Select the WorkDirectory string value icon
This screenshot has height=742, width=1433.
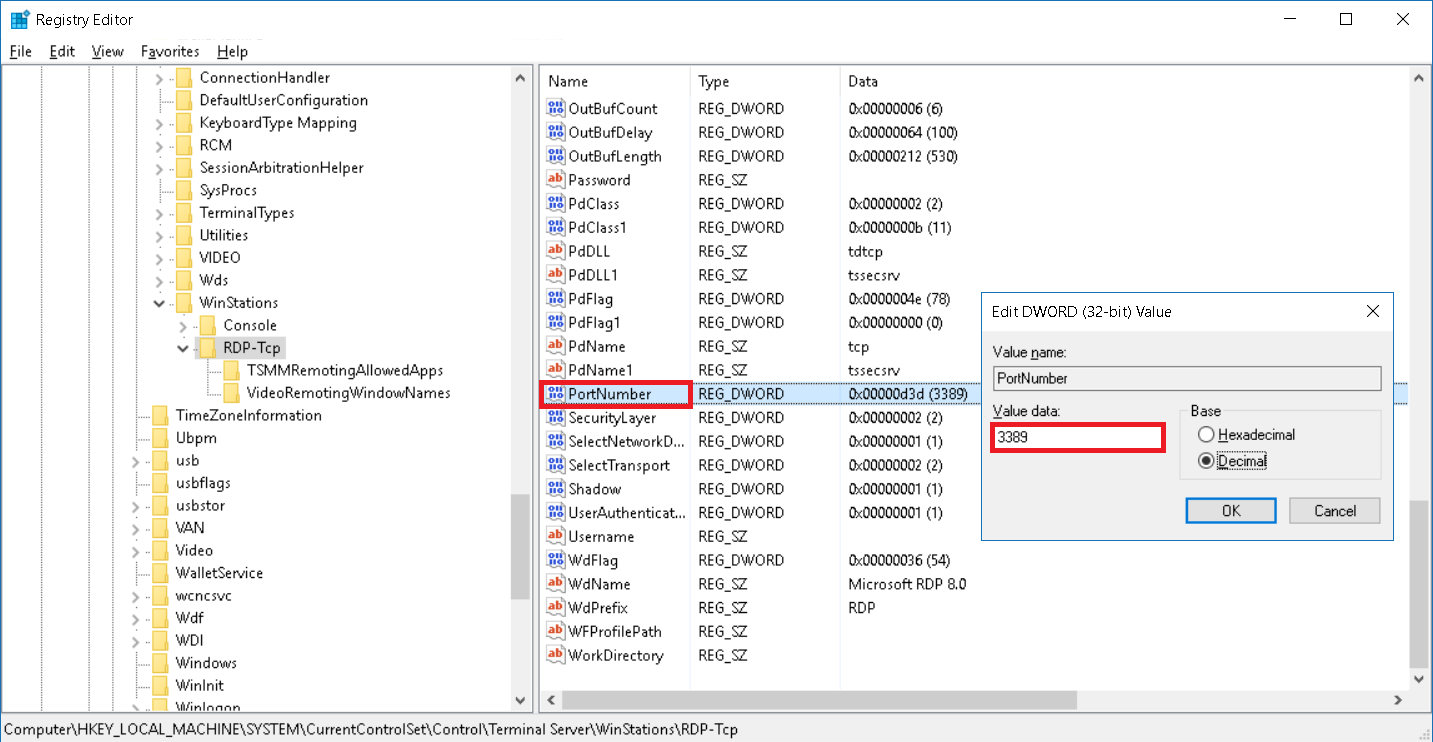click(556, 656)
